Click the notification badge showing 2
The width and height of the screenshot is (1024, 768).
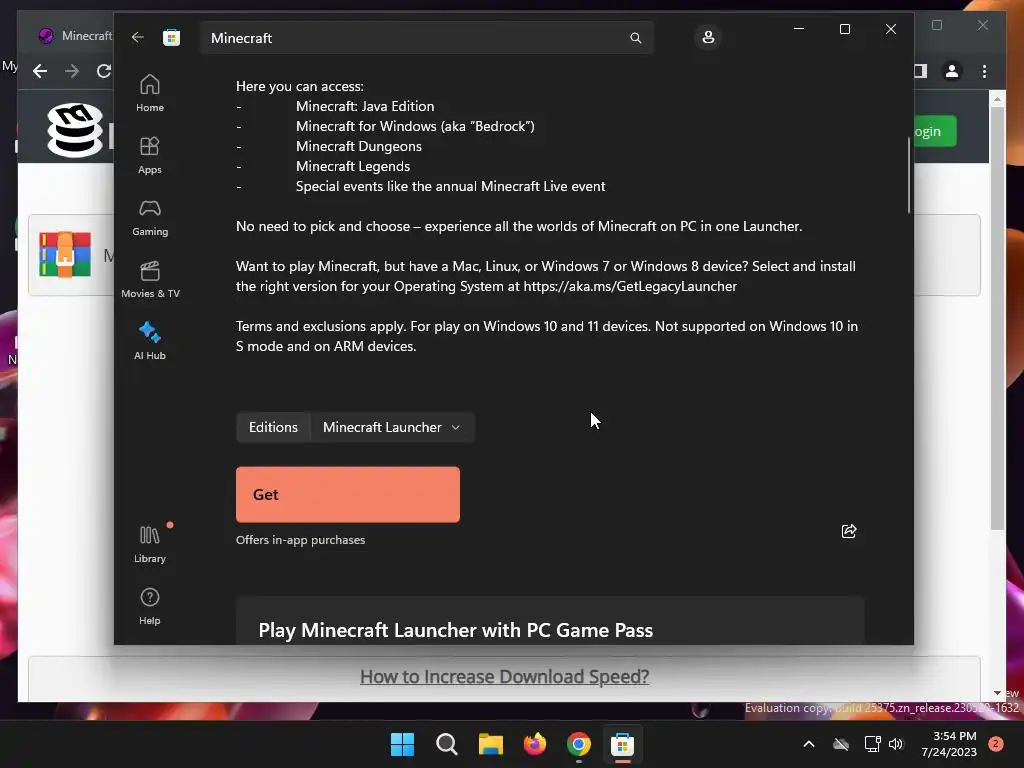point(995,744)
